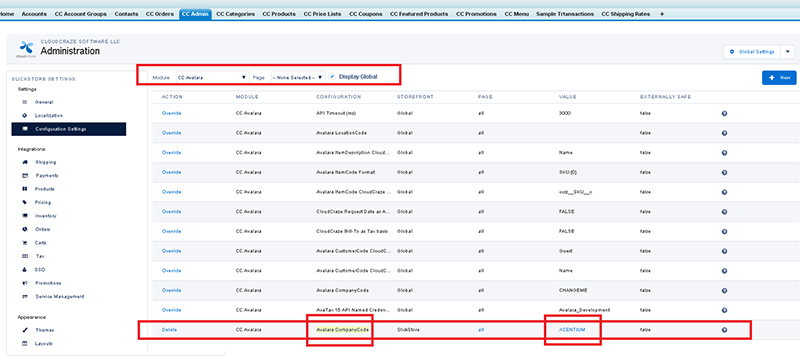Click the STOREFRONT column header
The height and width of the screenshot is (361, 800).
(x=415, y=97)
